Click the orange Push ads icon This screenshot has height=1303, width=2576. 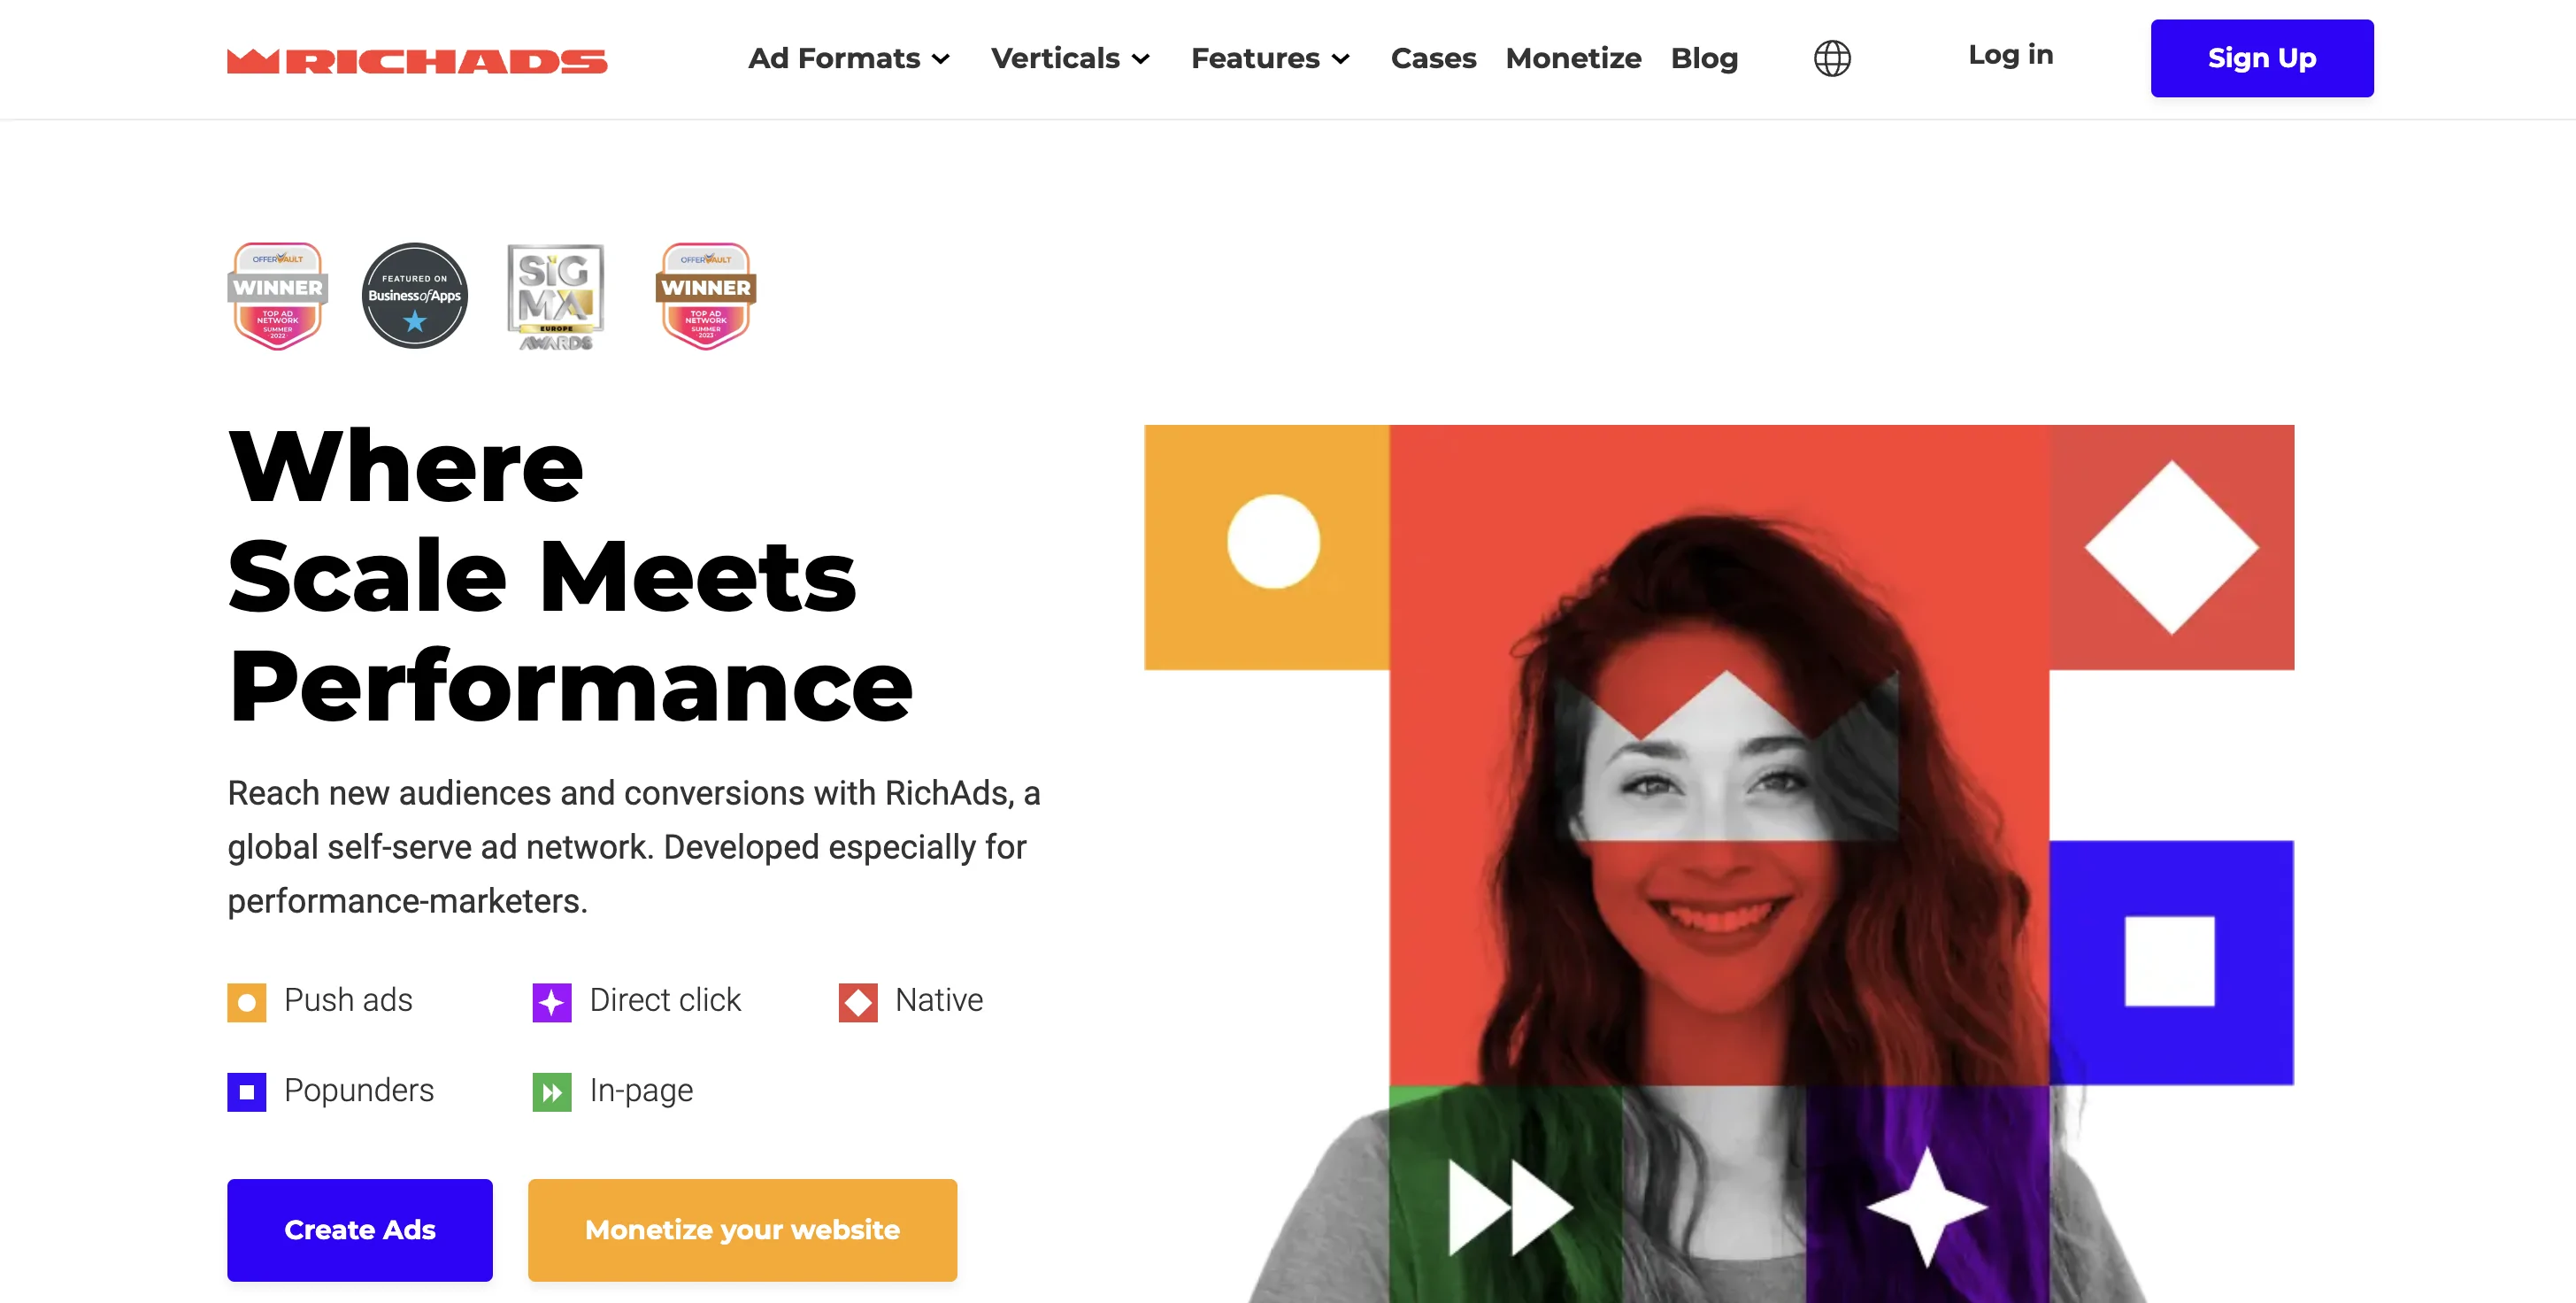[x=247, y=1002]
